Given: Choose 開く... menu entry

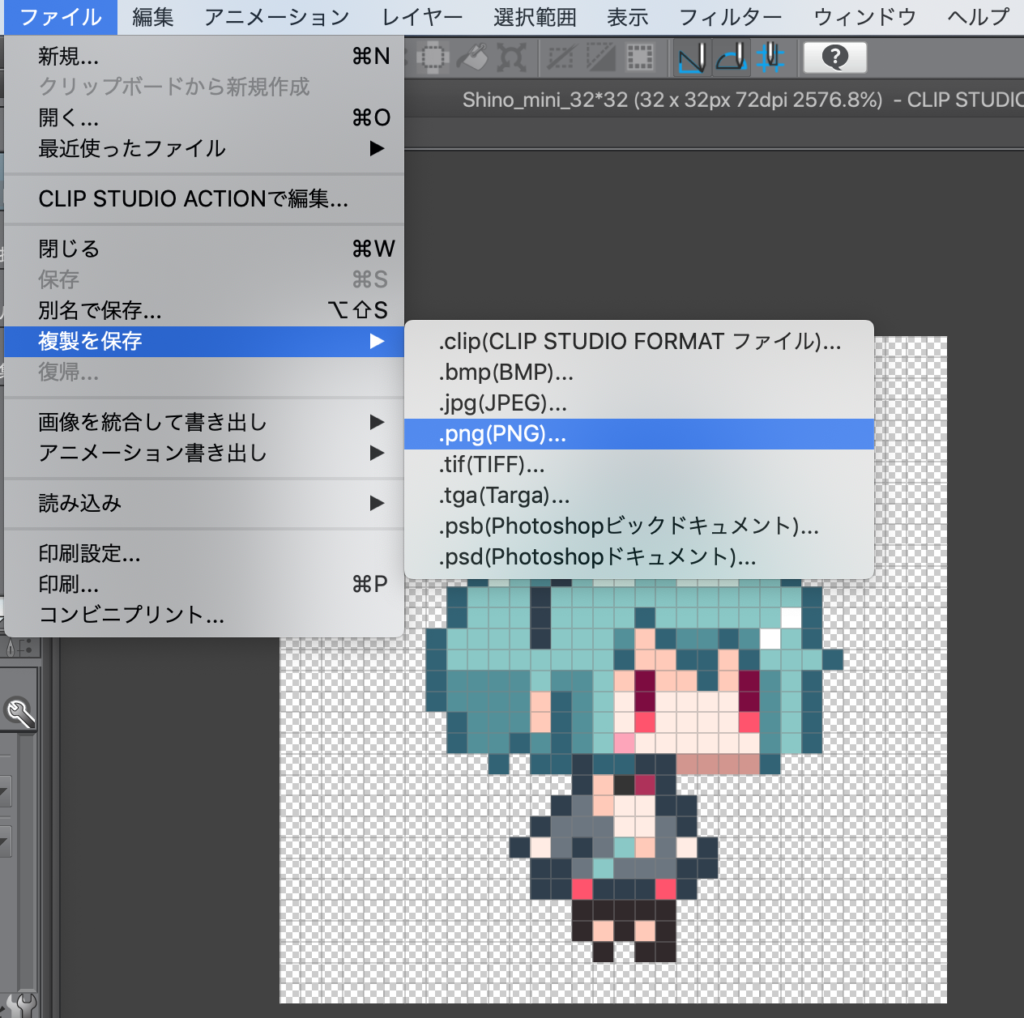Looking at the screenshot, I should pos(204,118).
